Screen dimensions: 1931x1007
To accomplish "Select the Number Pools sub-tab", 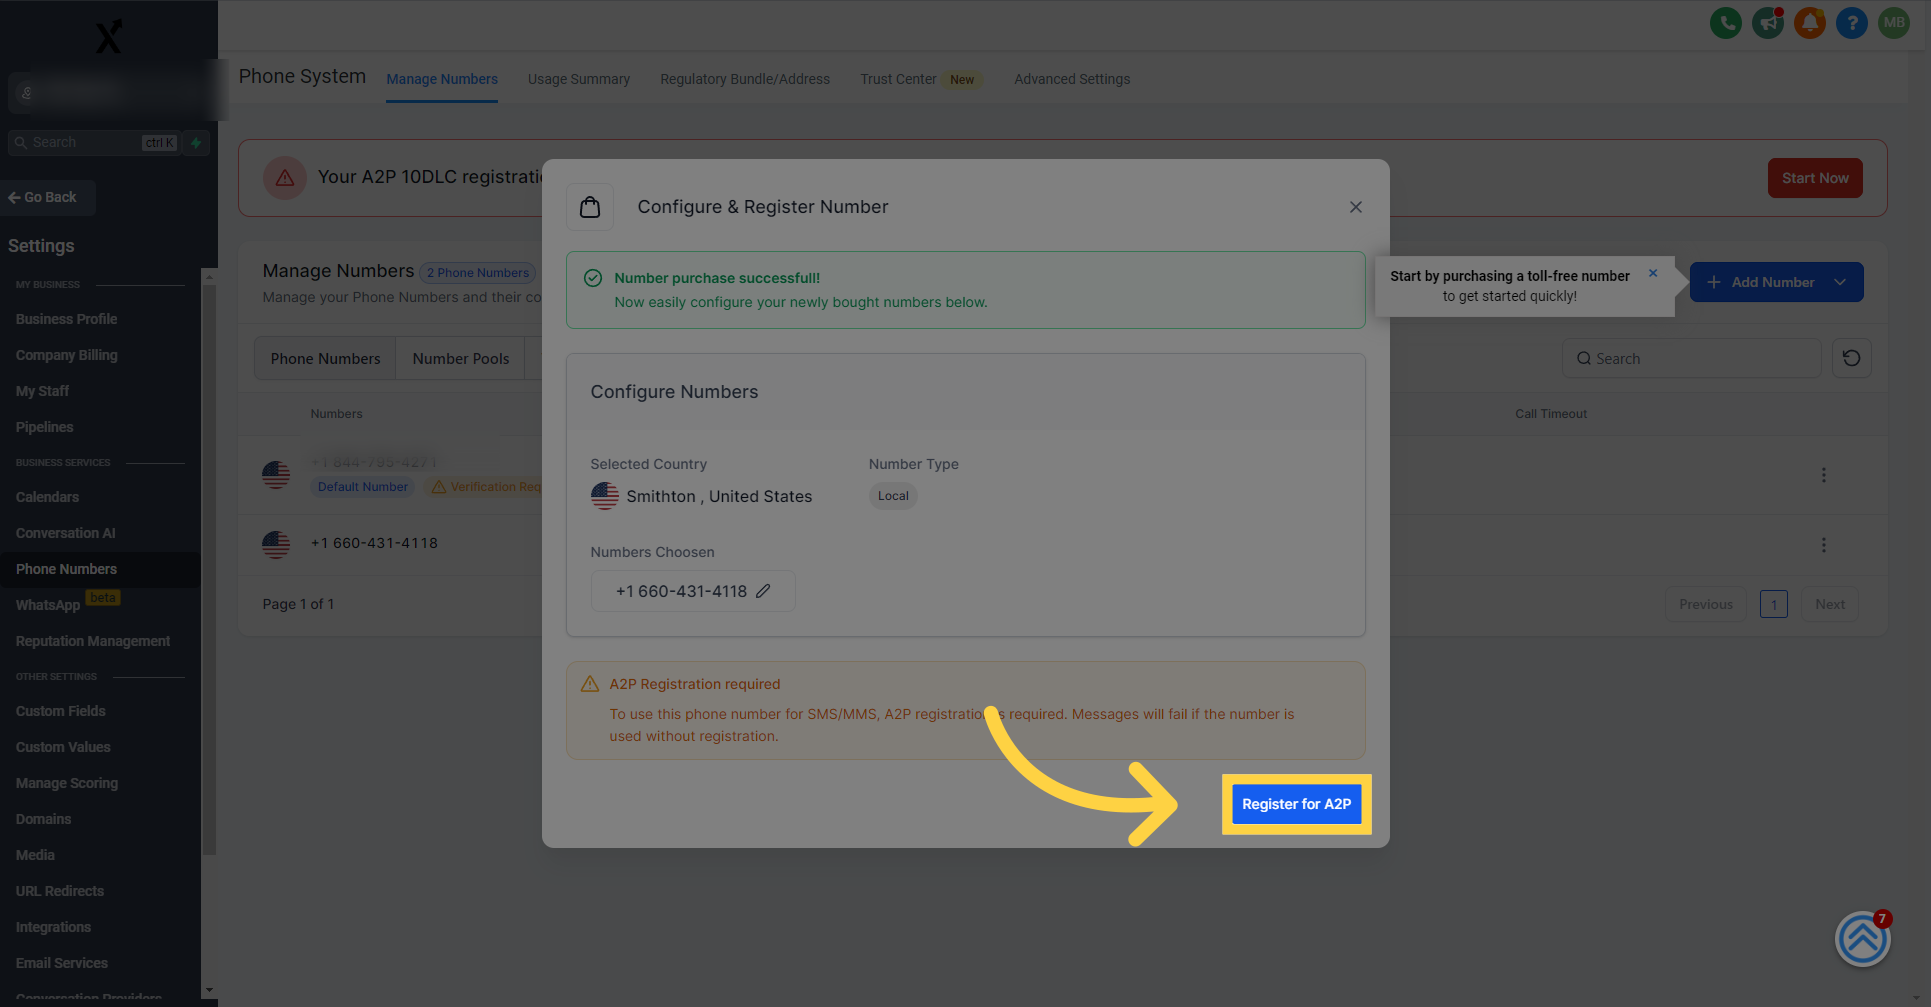I will (461, 358).
